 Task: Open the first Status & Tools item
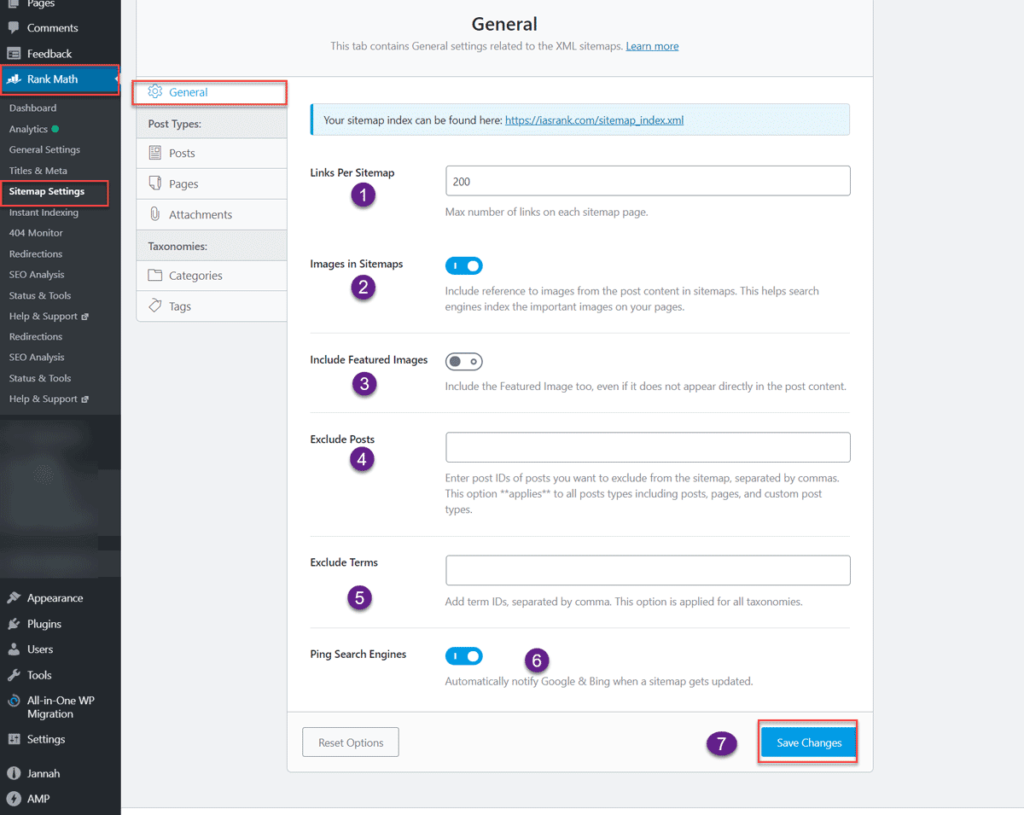[40, 295]
